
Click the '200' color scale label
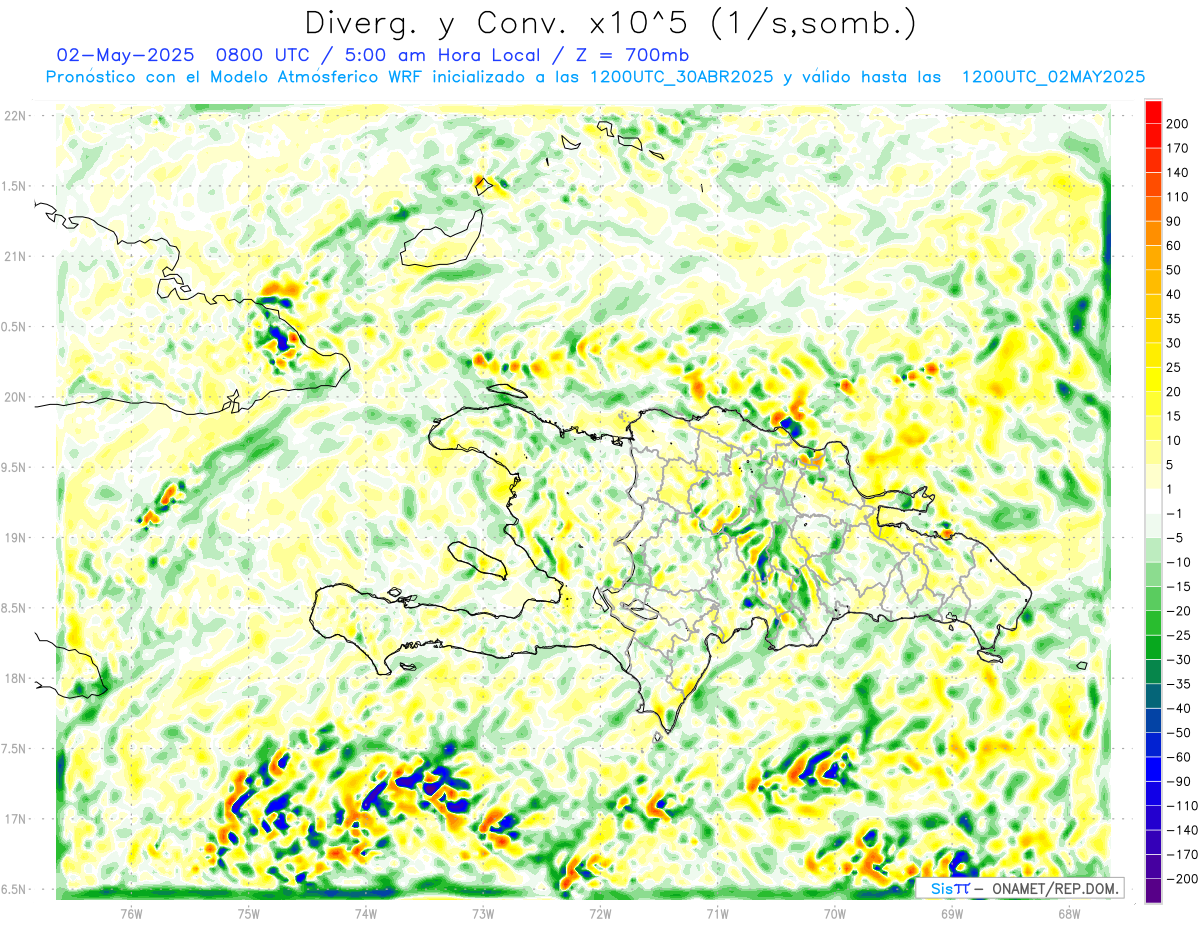pos(1179,124)
